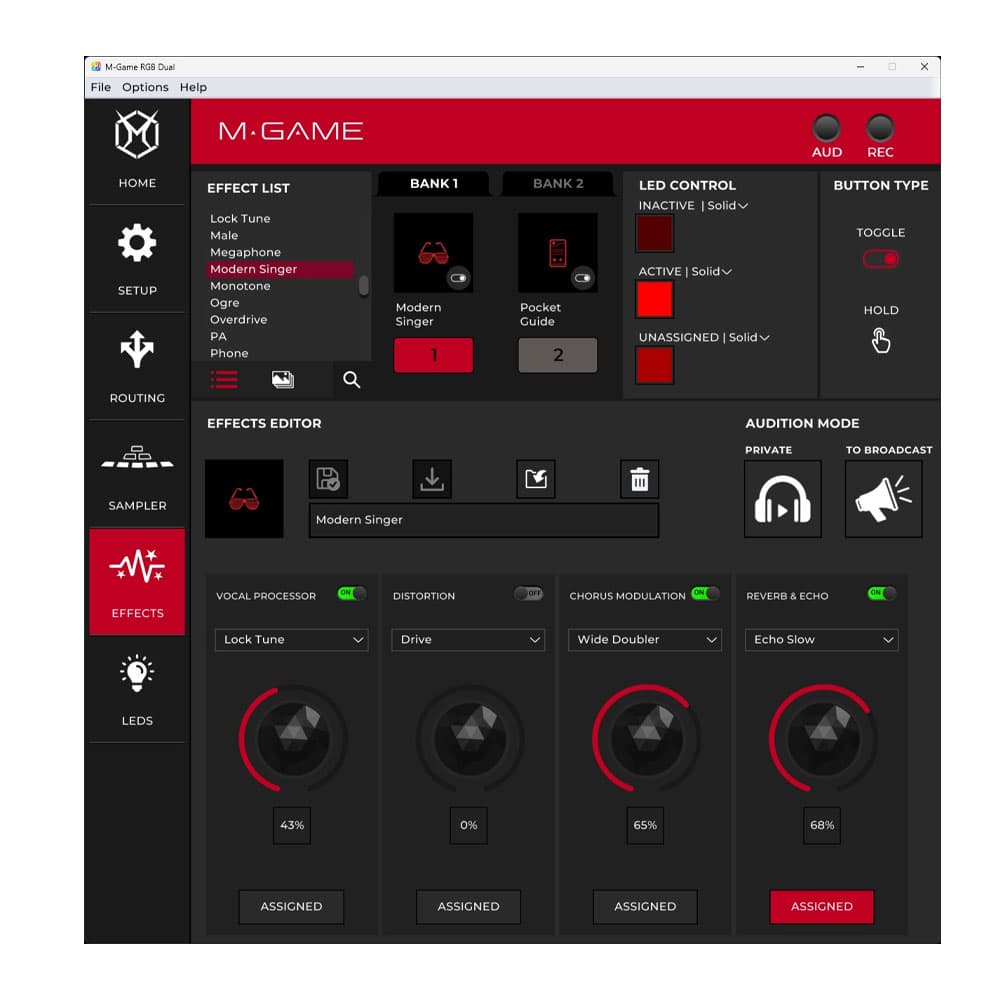Open the LEDS lightbulb section
This screenshot has width=1000, height=1000.
click(136, 689)
